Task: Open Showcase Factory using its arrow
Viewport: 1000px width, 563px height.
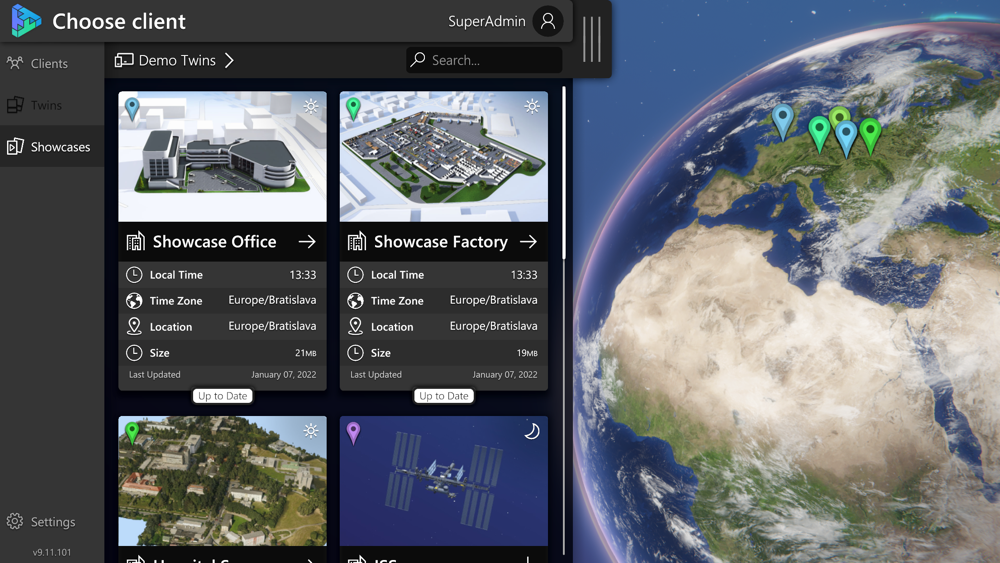Action: tap(528, 242)
